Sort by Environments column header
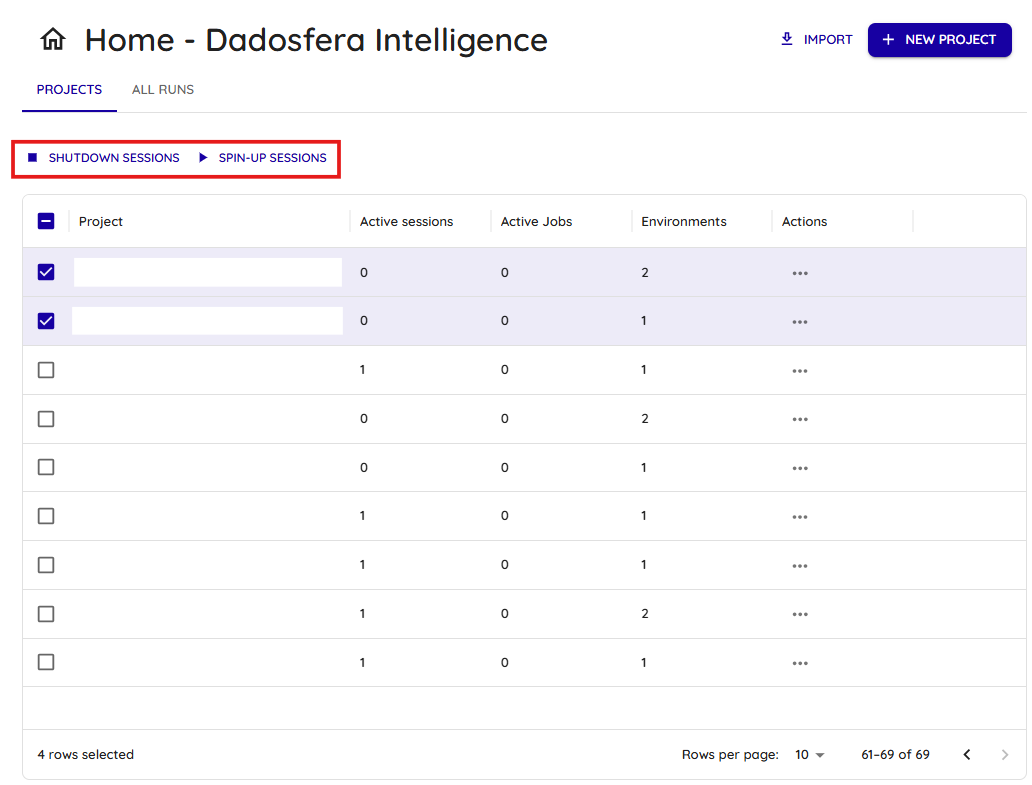This screenshot has width=1032, height=785. [684, 222]
